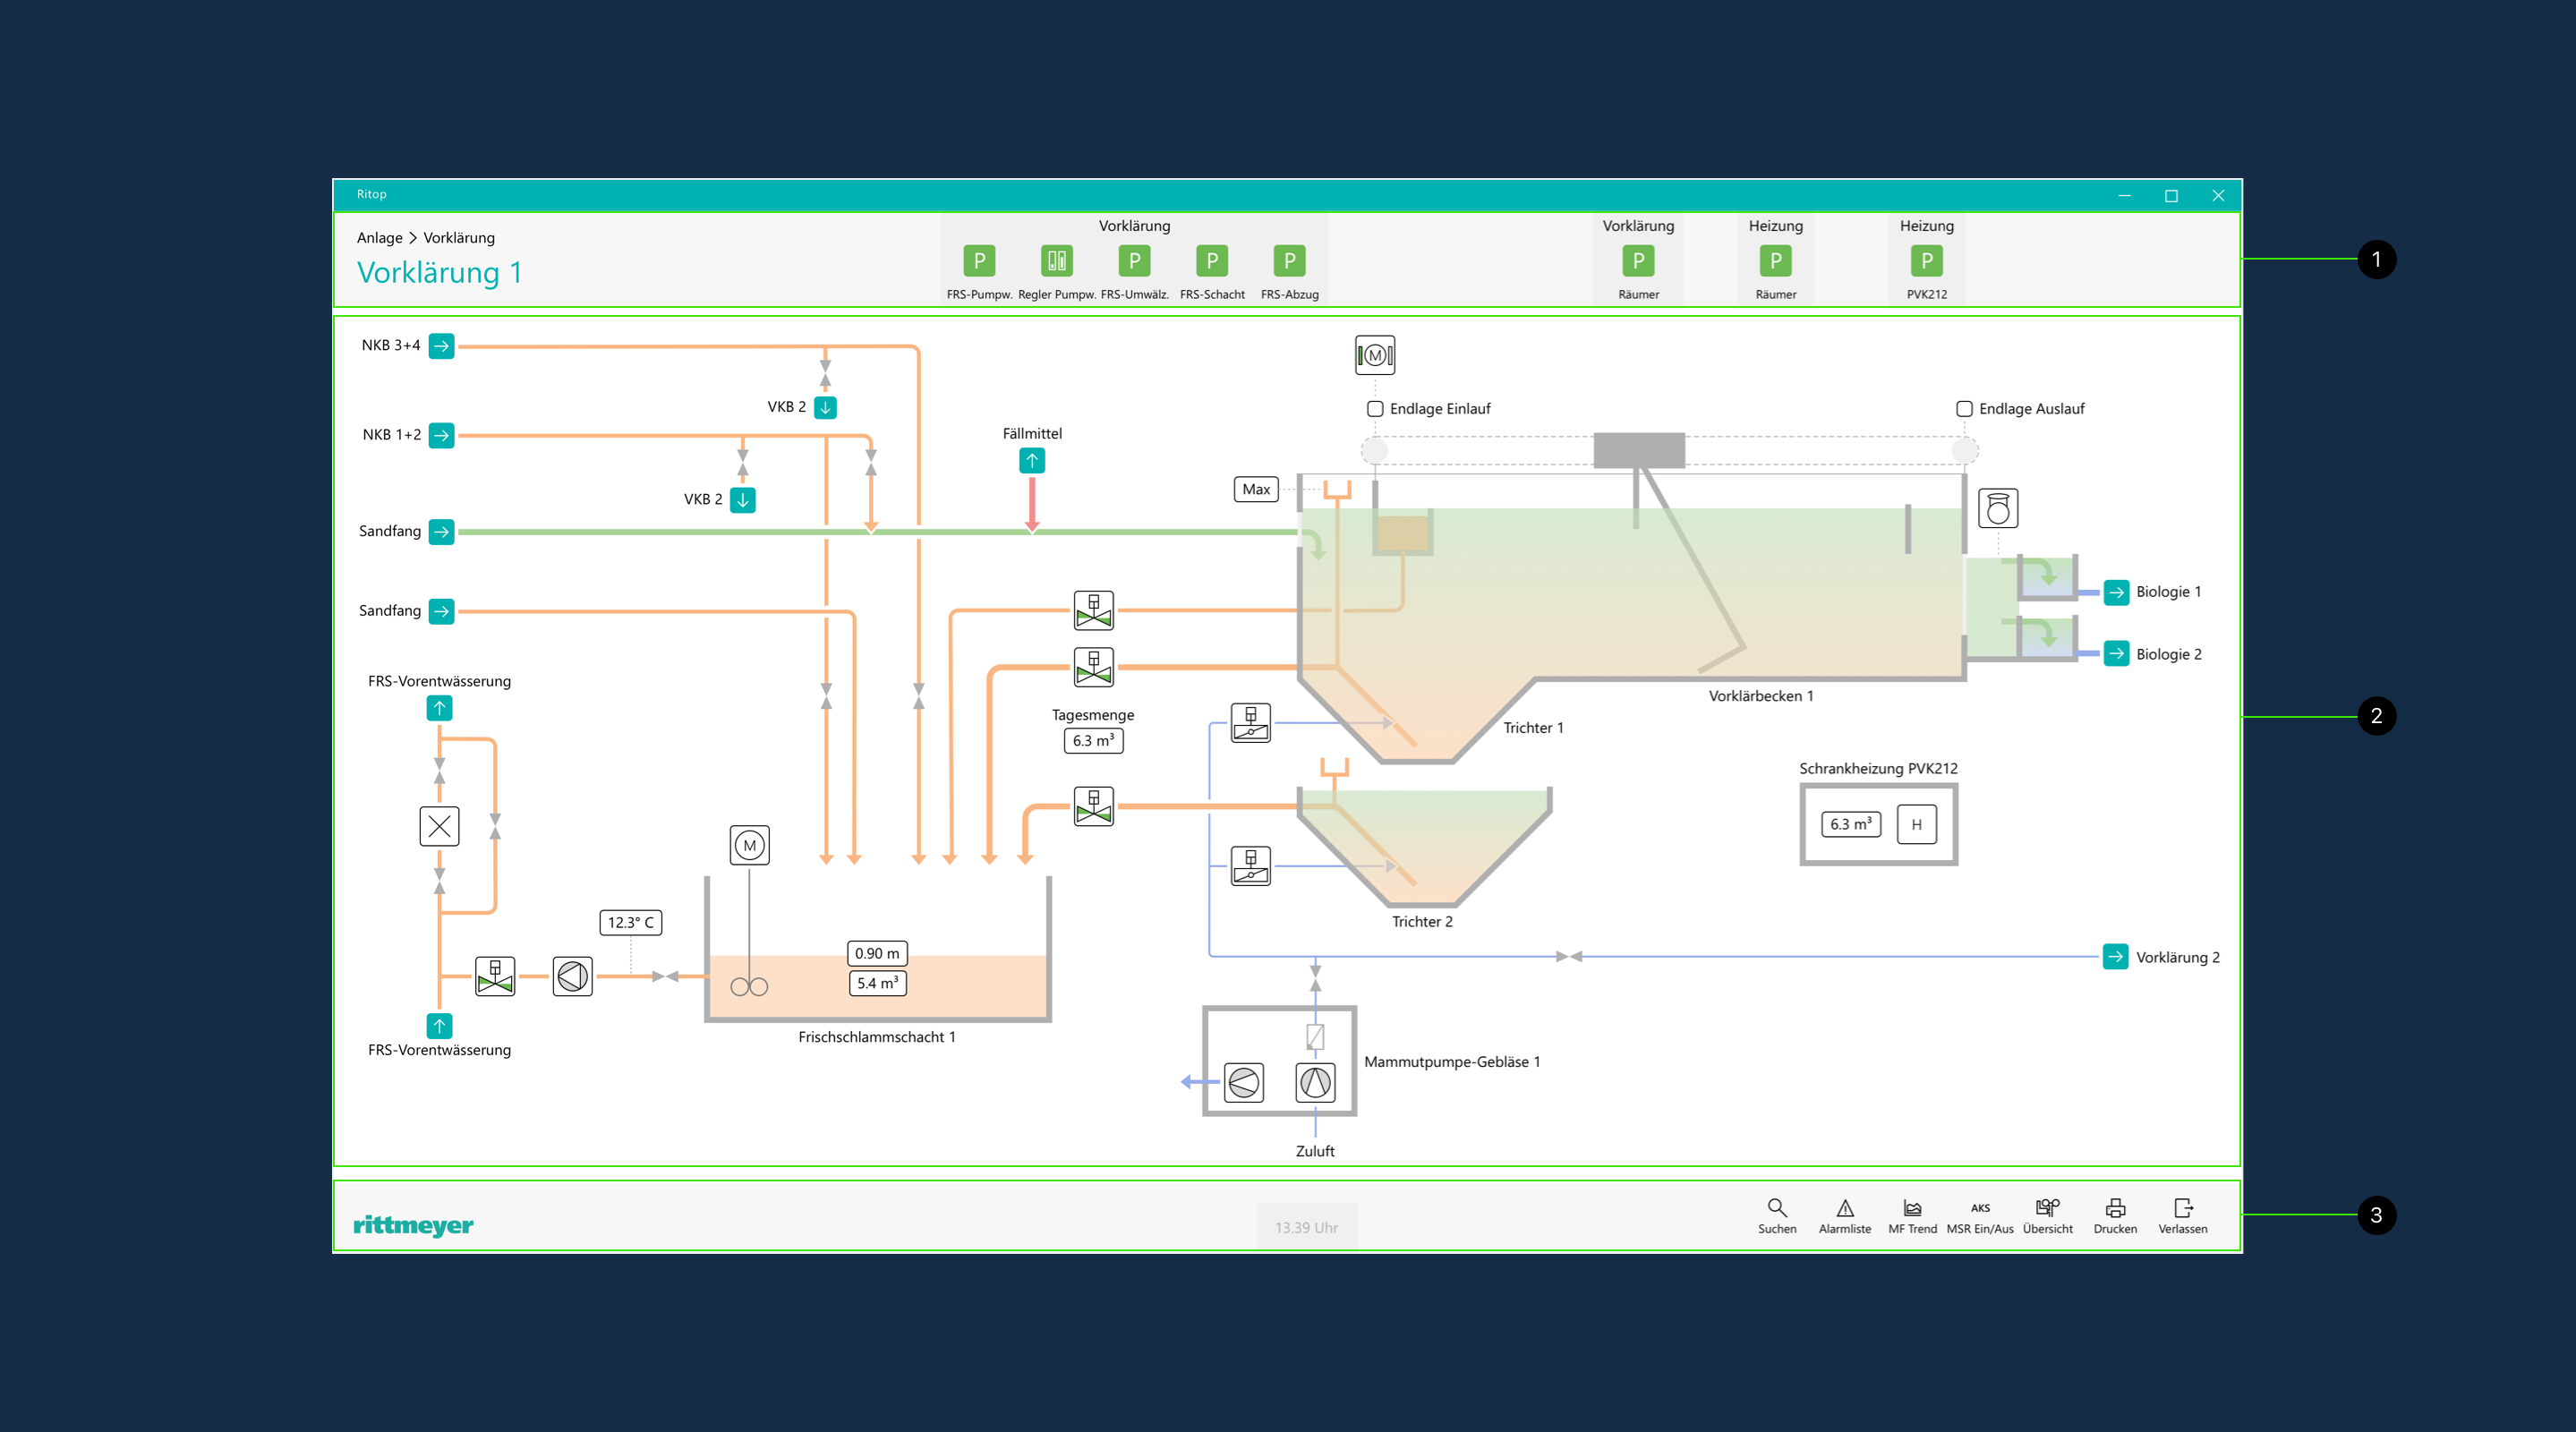Toggle Endlage Einlauf checkbox

click(1375, 409)
